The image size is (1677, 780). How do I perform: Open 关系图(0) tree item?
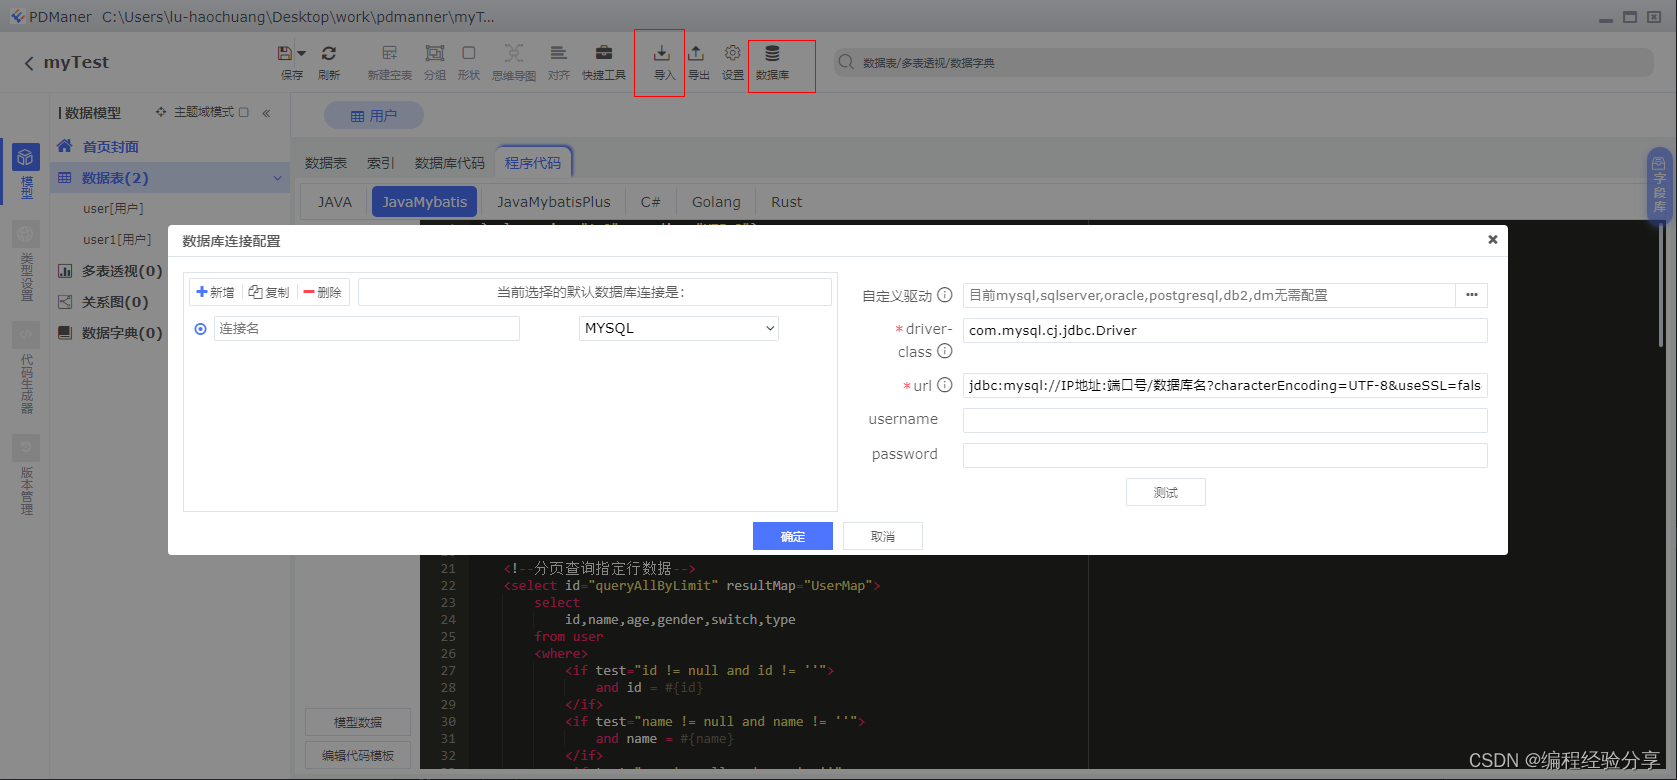tap(114, 302)
